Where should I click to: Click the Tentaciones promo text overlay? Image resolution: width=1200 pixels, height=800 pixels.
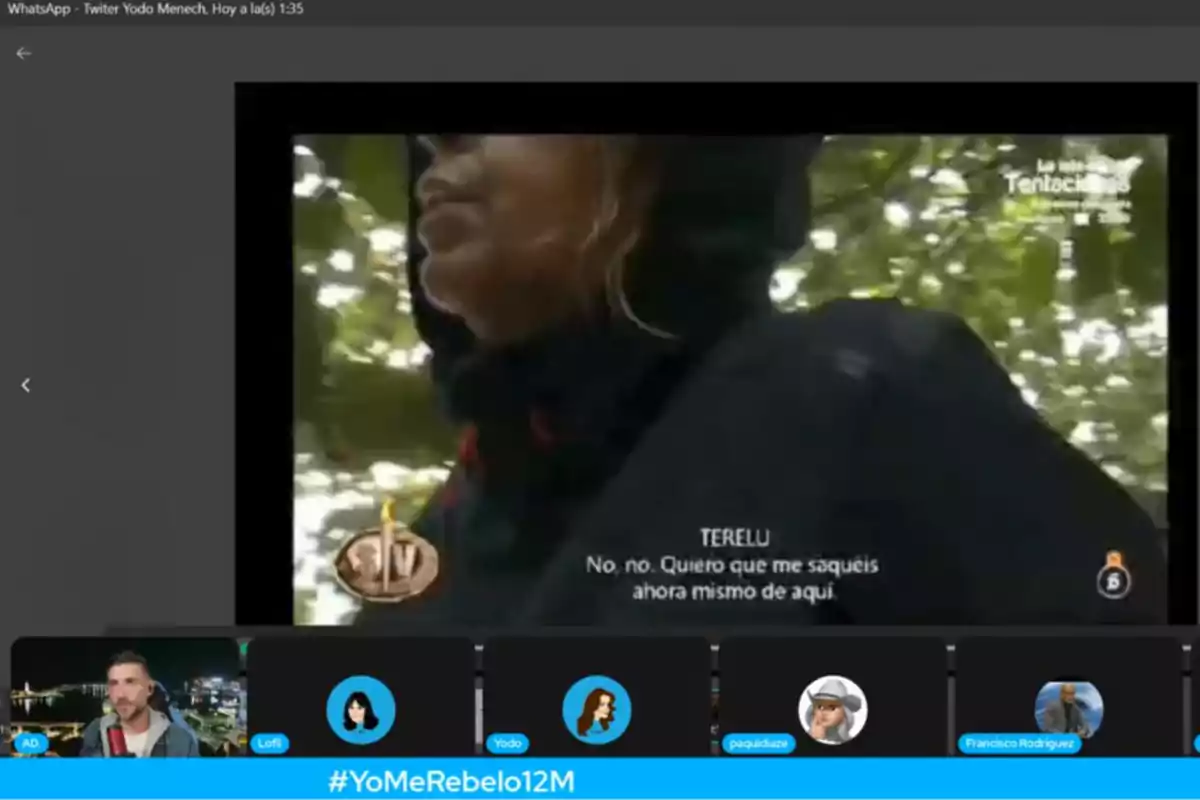point(1067,184)
